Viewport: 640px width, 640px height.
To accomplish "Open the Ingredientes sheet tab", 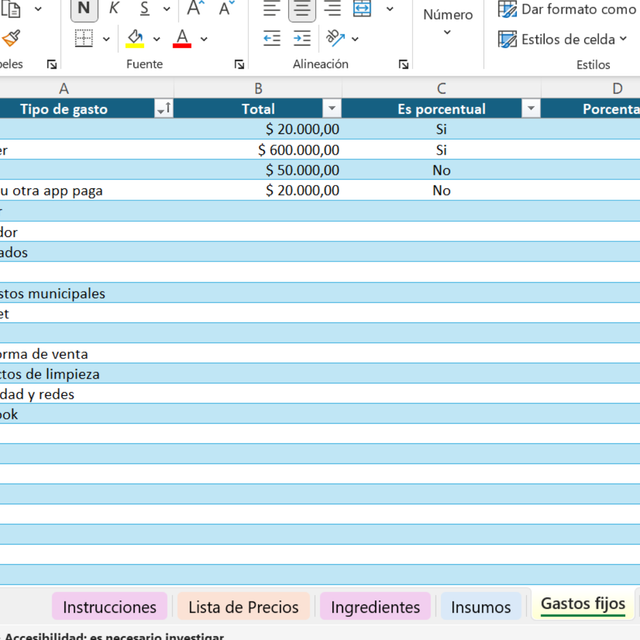I will tap(375, 607).
